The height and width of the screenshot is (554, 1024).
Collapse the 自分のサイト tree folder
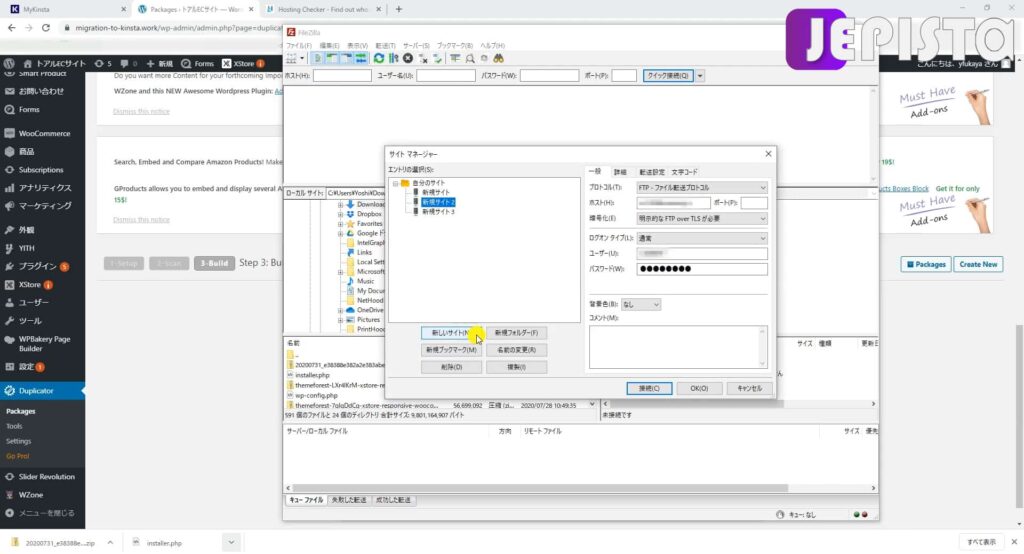pyautogui.click(x=396, y=184)
